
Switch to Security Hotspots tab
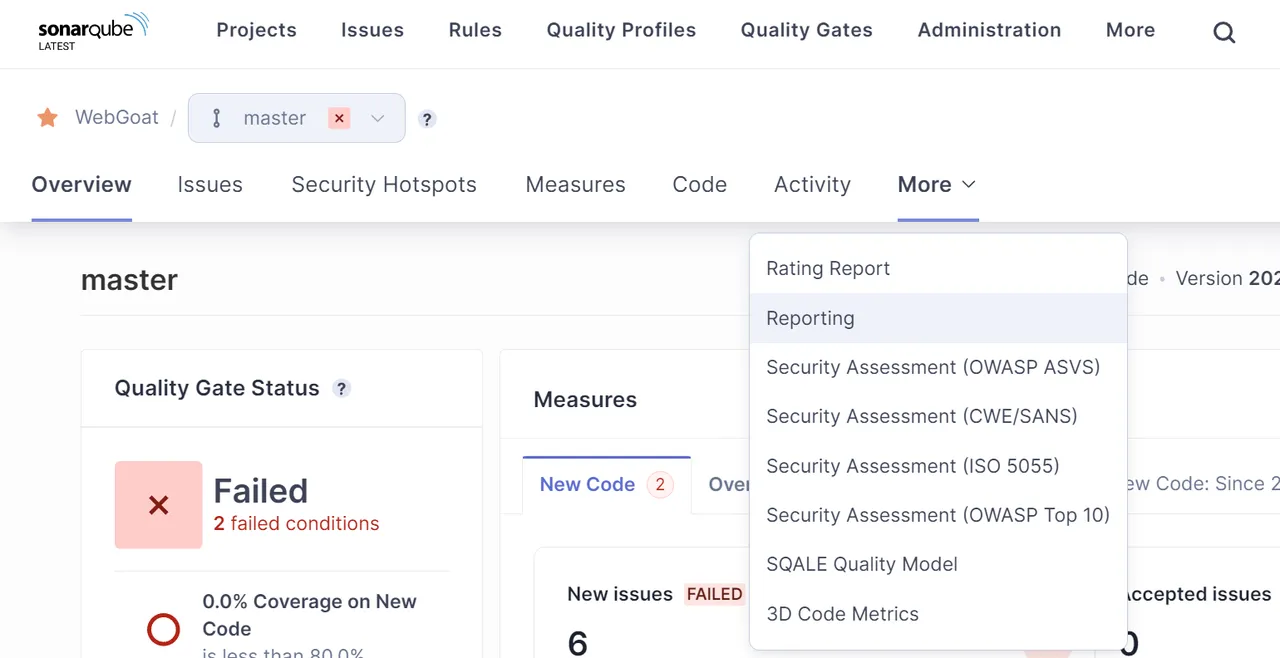(x=384, y=184)
